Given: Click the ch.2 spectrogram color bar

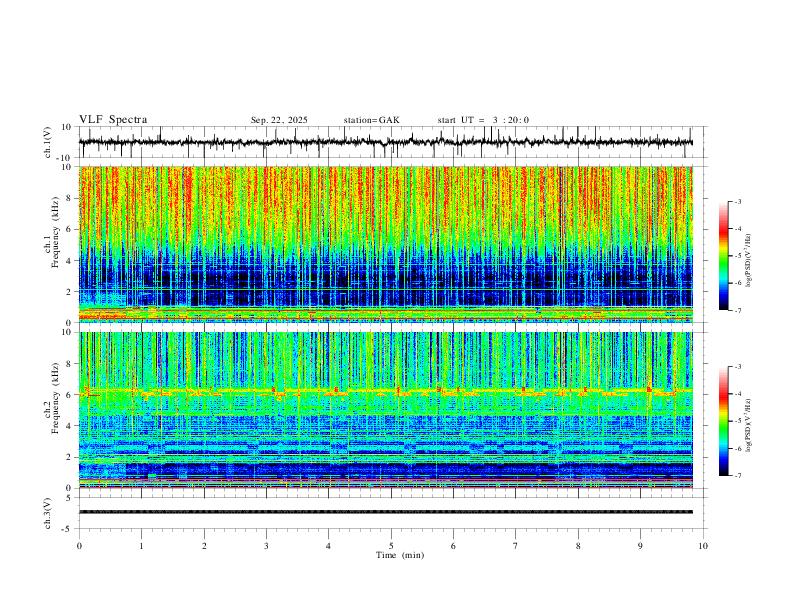Looking at the screenshot, I should [724, 421].
